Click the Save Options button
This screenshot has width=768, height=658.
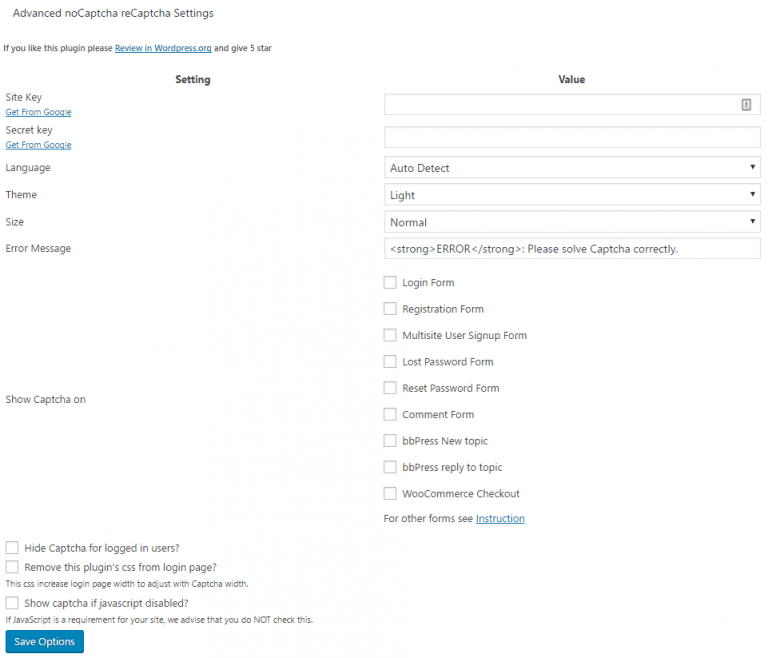point(45,641)
